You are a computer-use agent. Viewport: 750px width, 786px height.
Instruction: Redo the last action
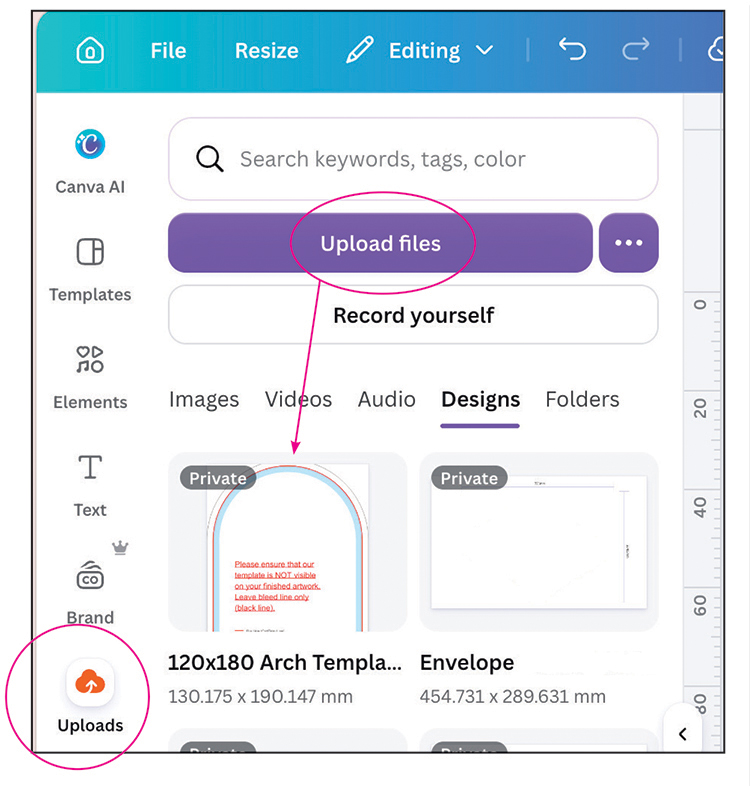(636, 49)
